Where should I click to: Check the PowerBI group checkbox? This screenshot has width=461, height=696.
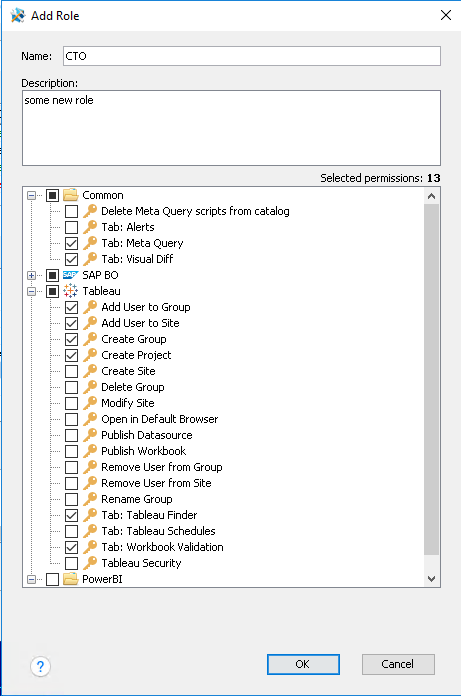coord(52,579)
